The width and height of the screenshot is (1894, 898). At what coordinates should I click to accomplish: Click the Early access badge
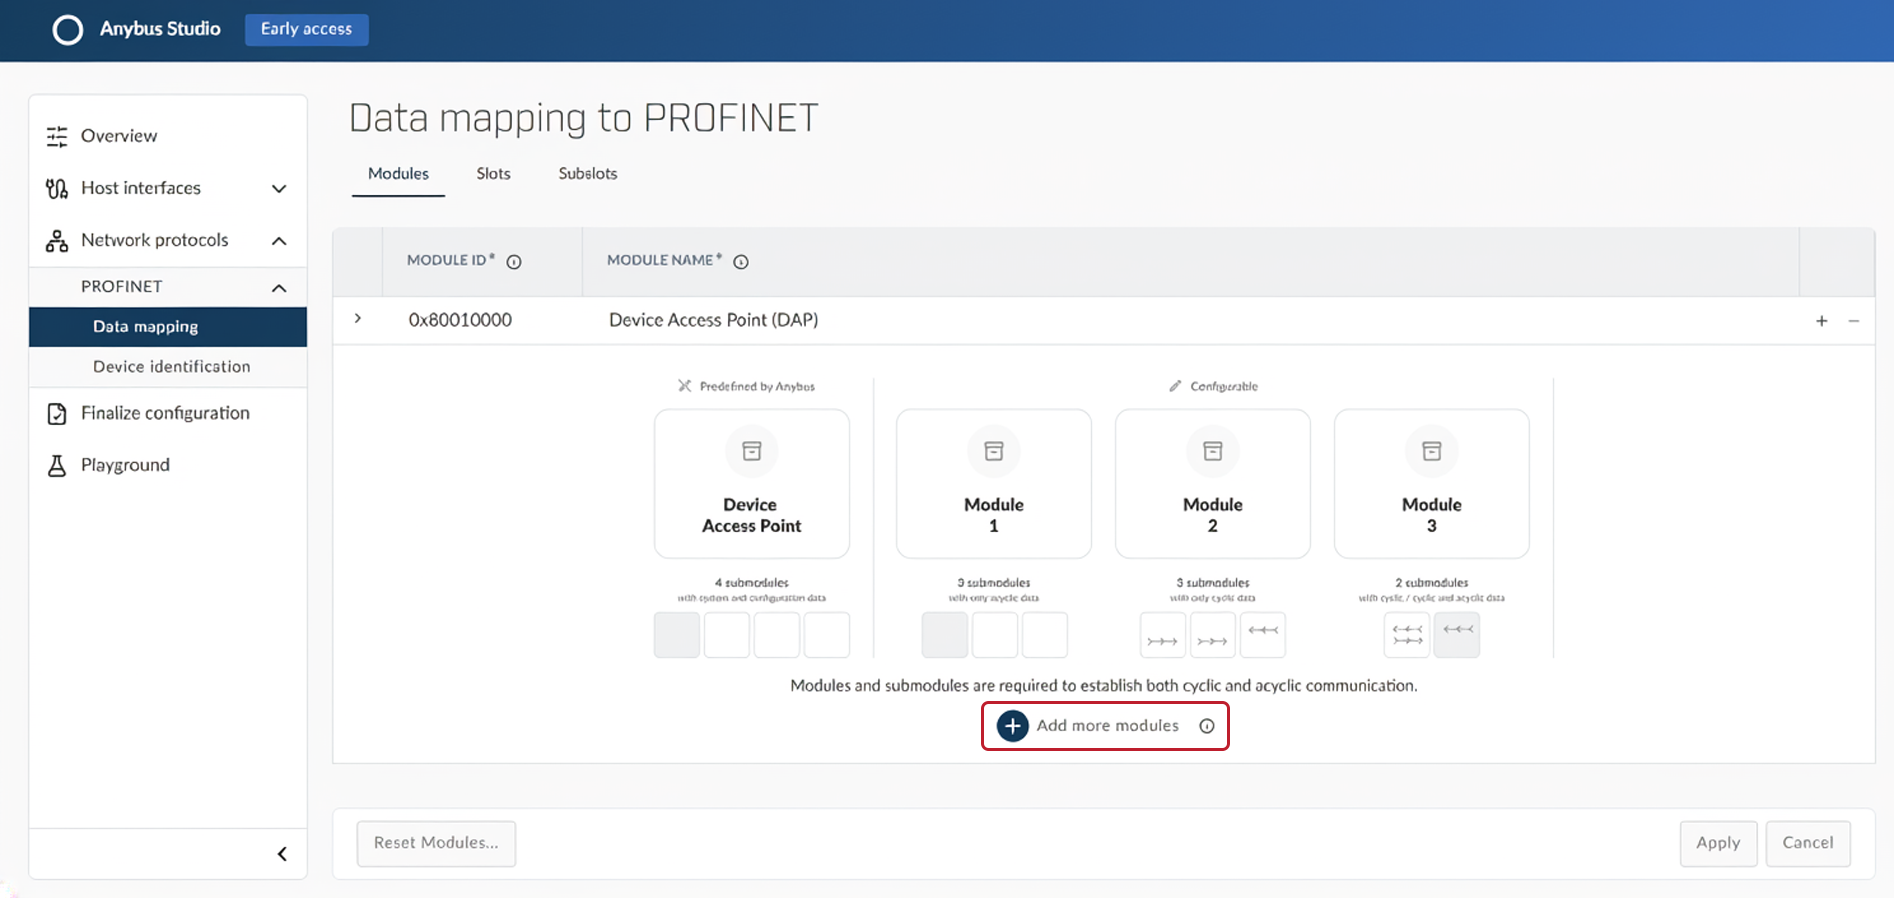[307, 29]
